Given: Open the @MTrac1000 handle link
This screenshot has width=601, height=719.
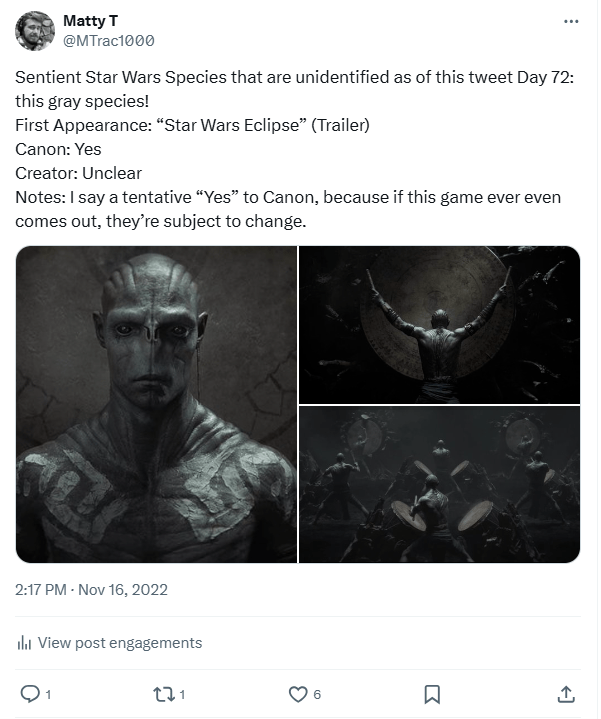Looking at the screenshot, I should (x=108, y=40).
